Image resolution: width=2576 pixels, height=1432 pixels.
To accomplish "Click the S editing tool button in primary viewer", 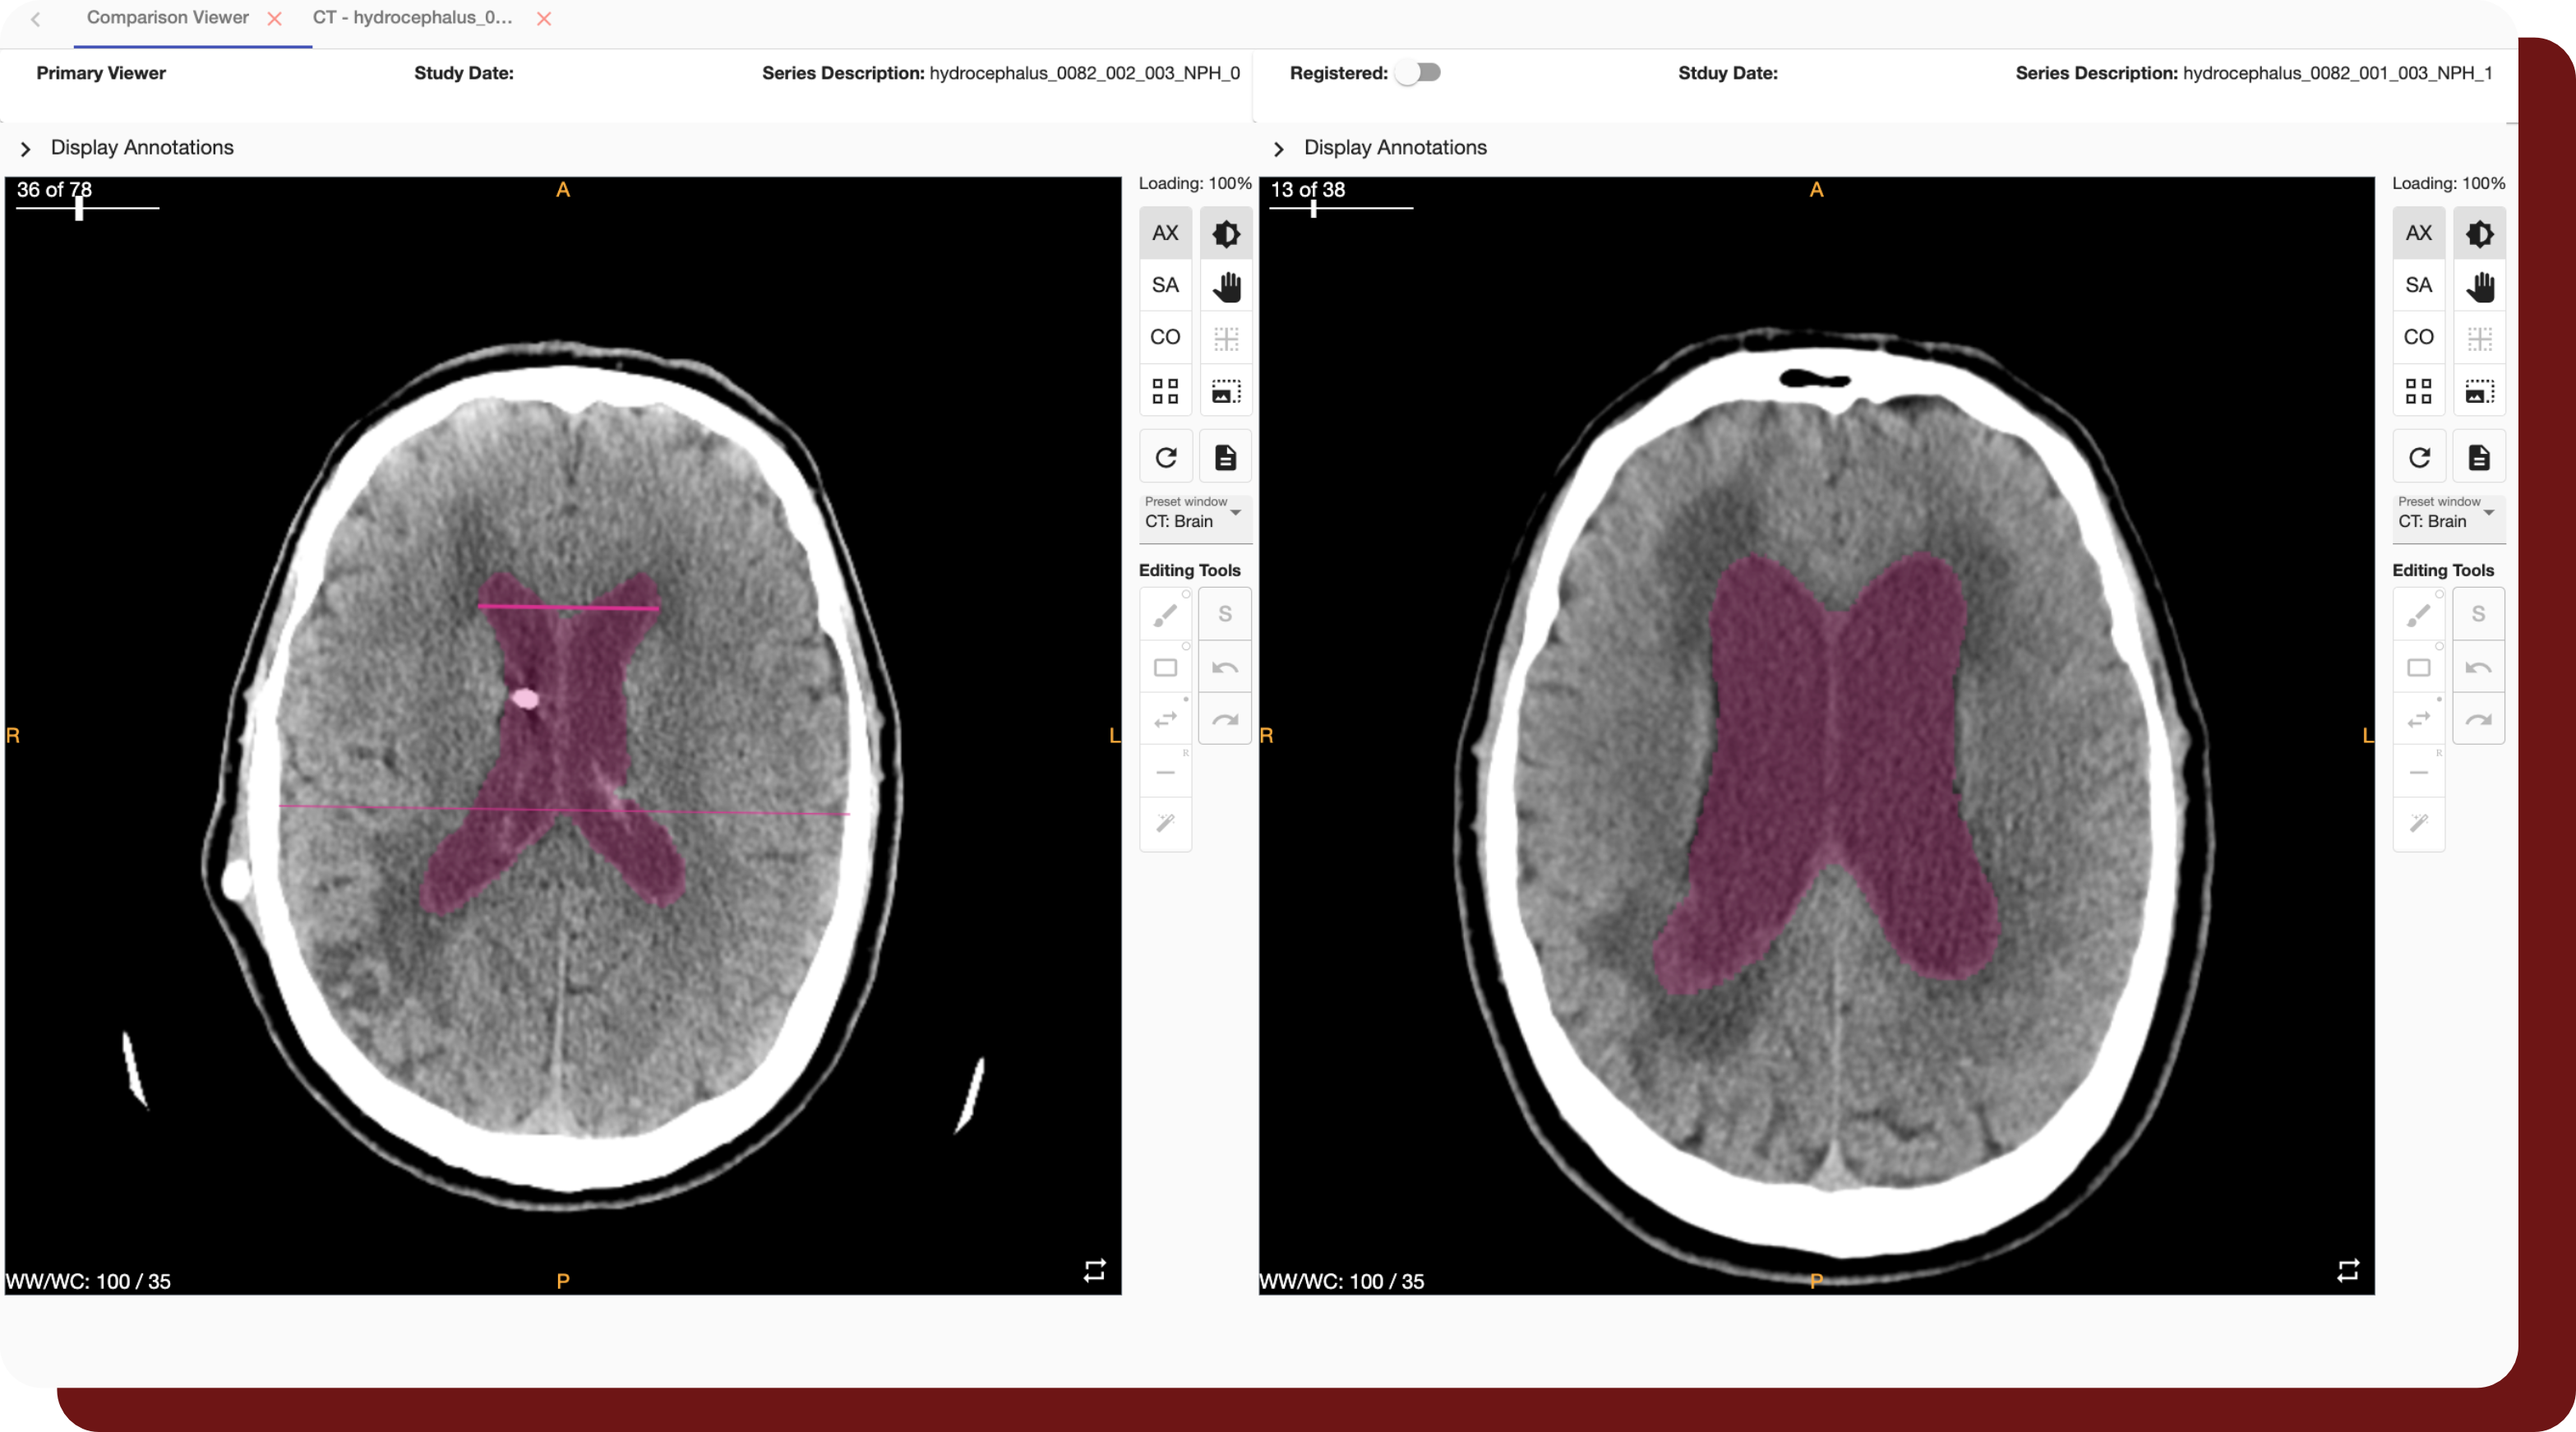I will click(x=1225, y=614).
